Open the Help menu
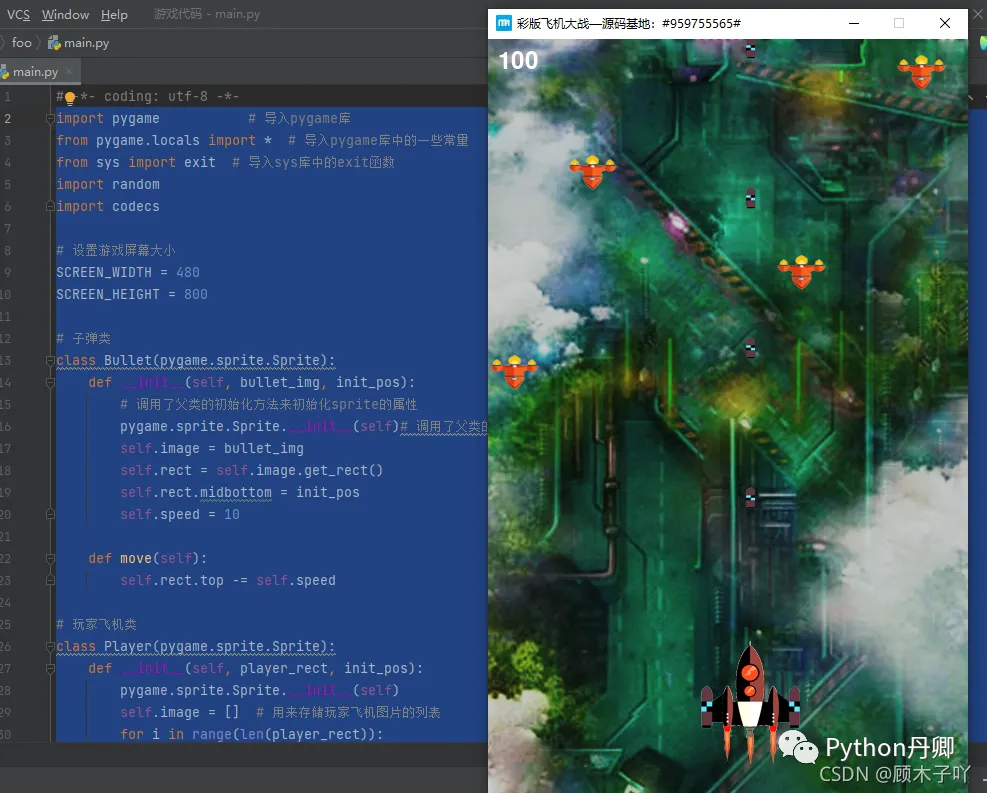This screenshot has width=987, height=793. click(114, 14)
